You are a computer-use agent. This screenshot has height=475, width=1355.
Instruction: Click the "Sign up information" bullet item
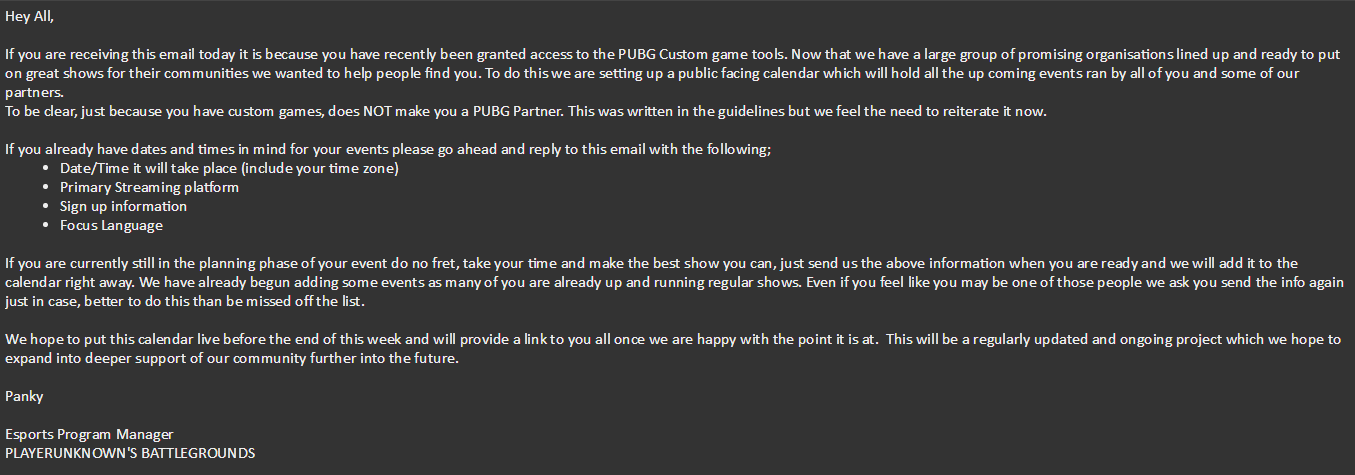tap(123, 206)
